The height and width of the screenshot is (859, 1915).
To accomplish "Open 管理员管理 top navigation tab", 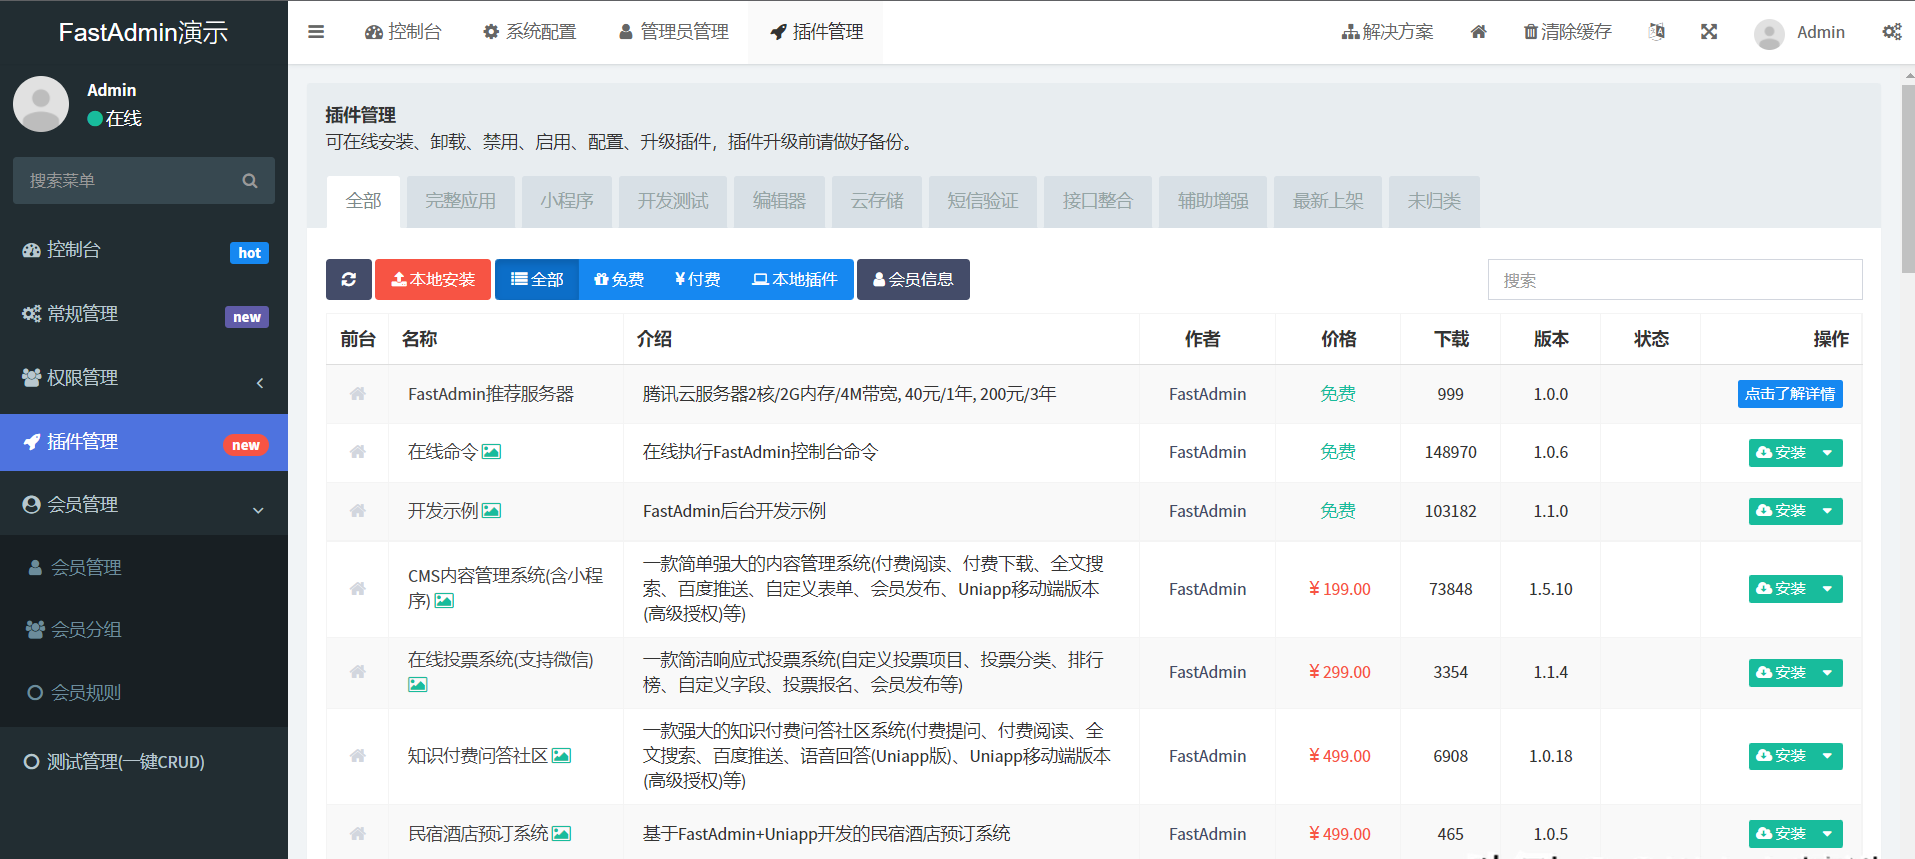I will click(674, 32).
